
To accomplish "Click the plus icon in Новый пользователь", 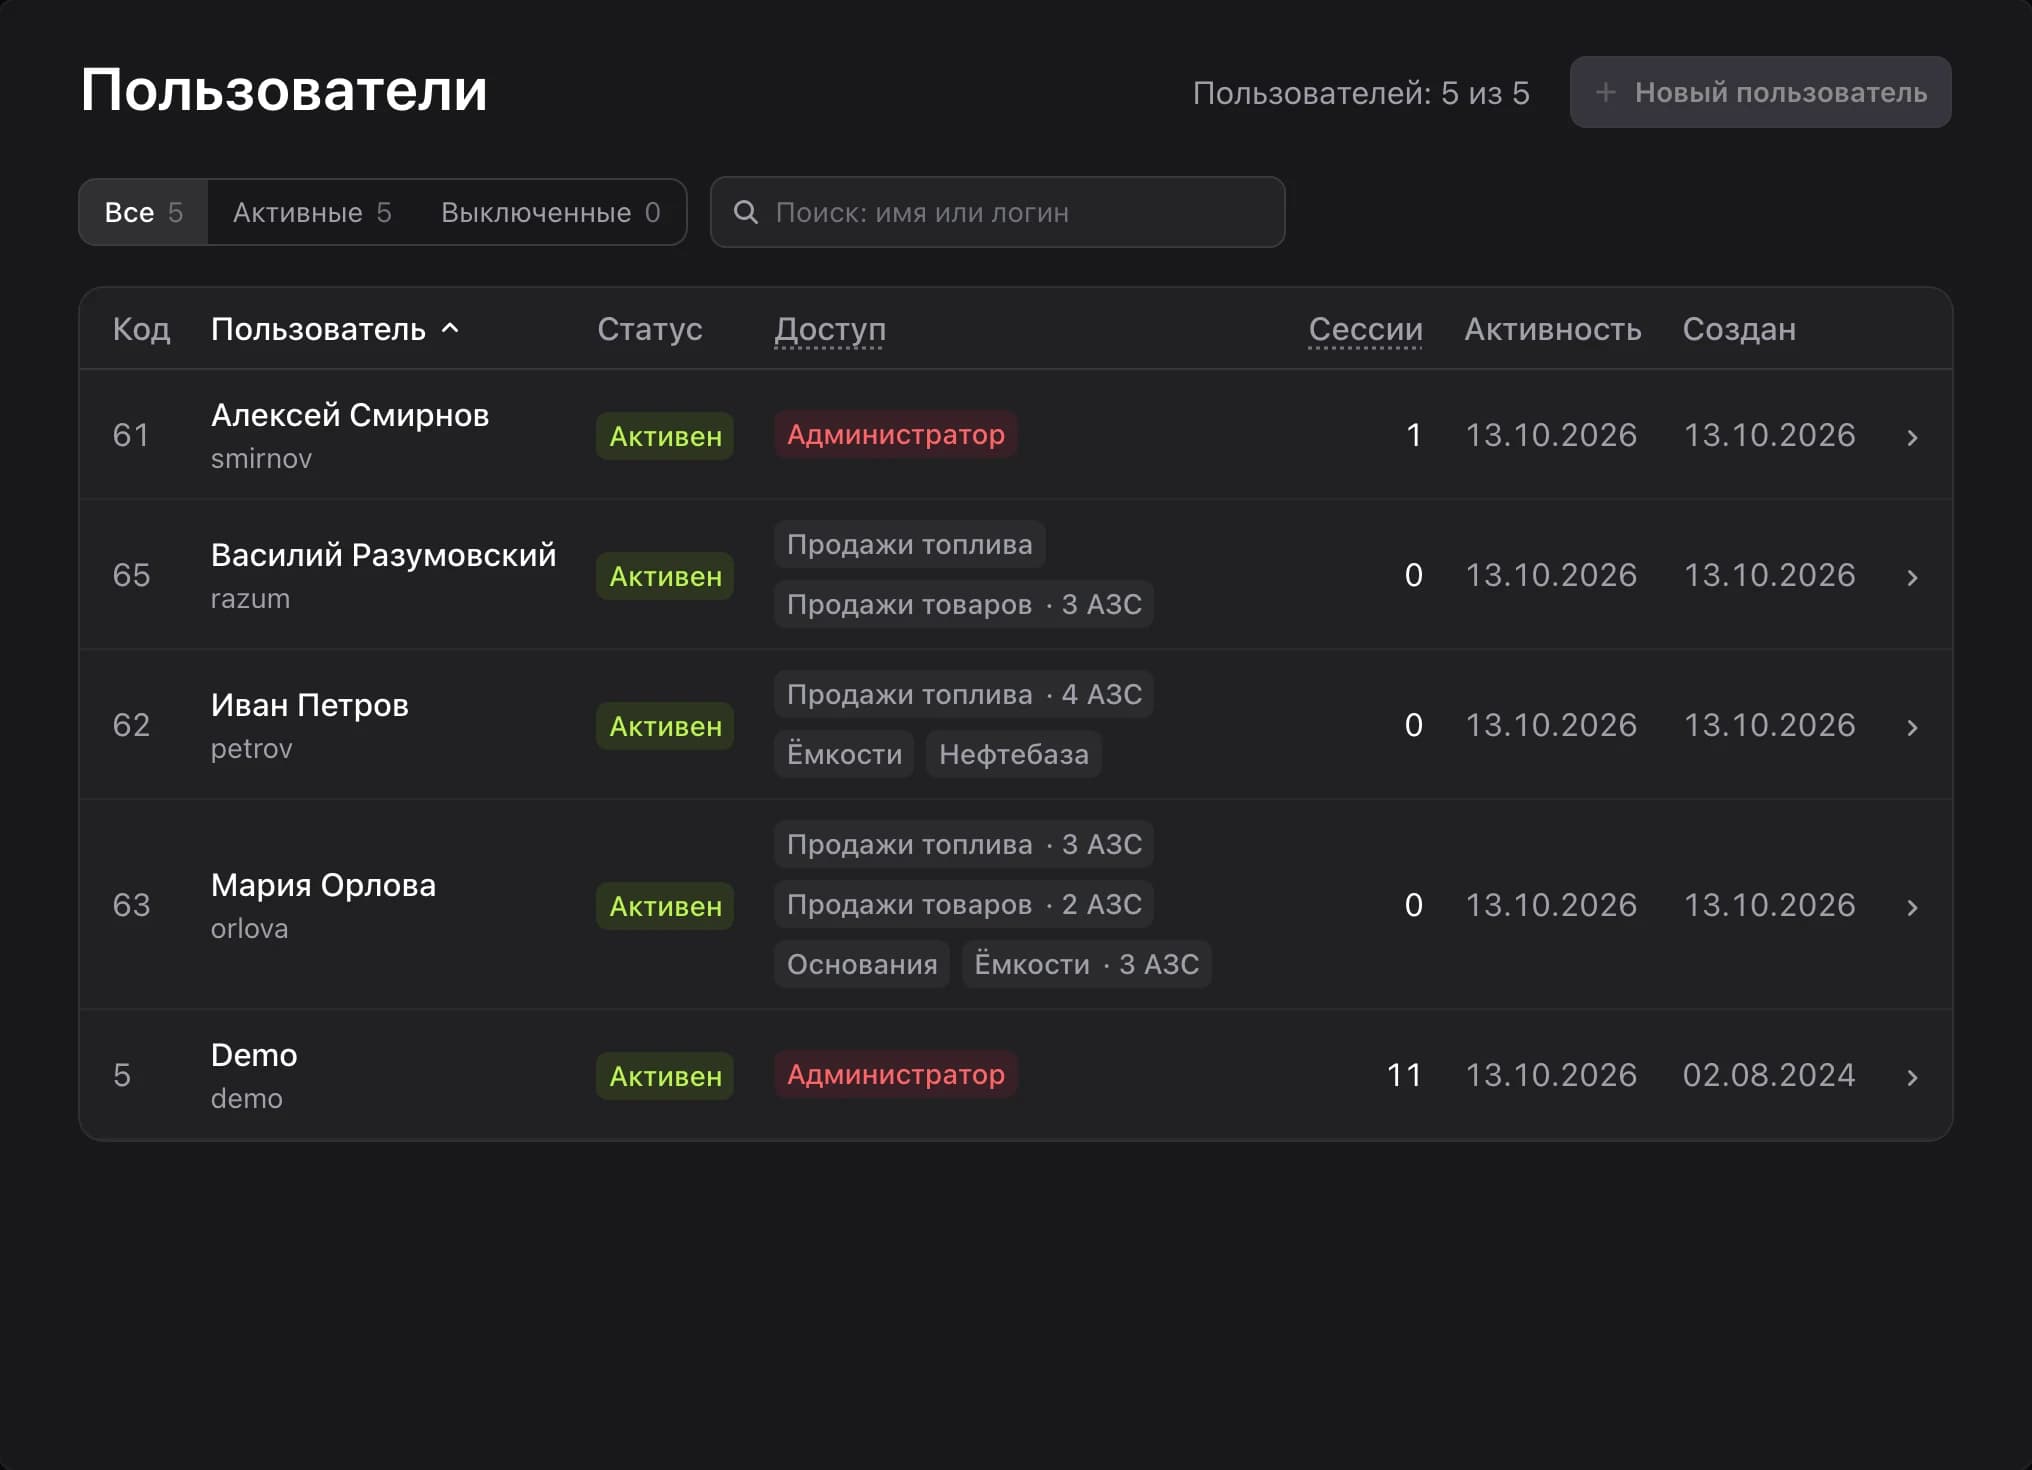I will point(1606,92).
